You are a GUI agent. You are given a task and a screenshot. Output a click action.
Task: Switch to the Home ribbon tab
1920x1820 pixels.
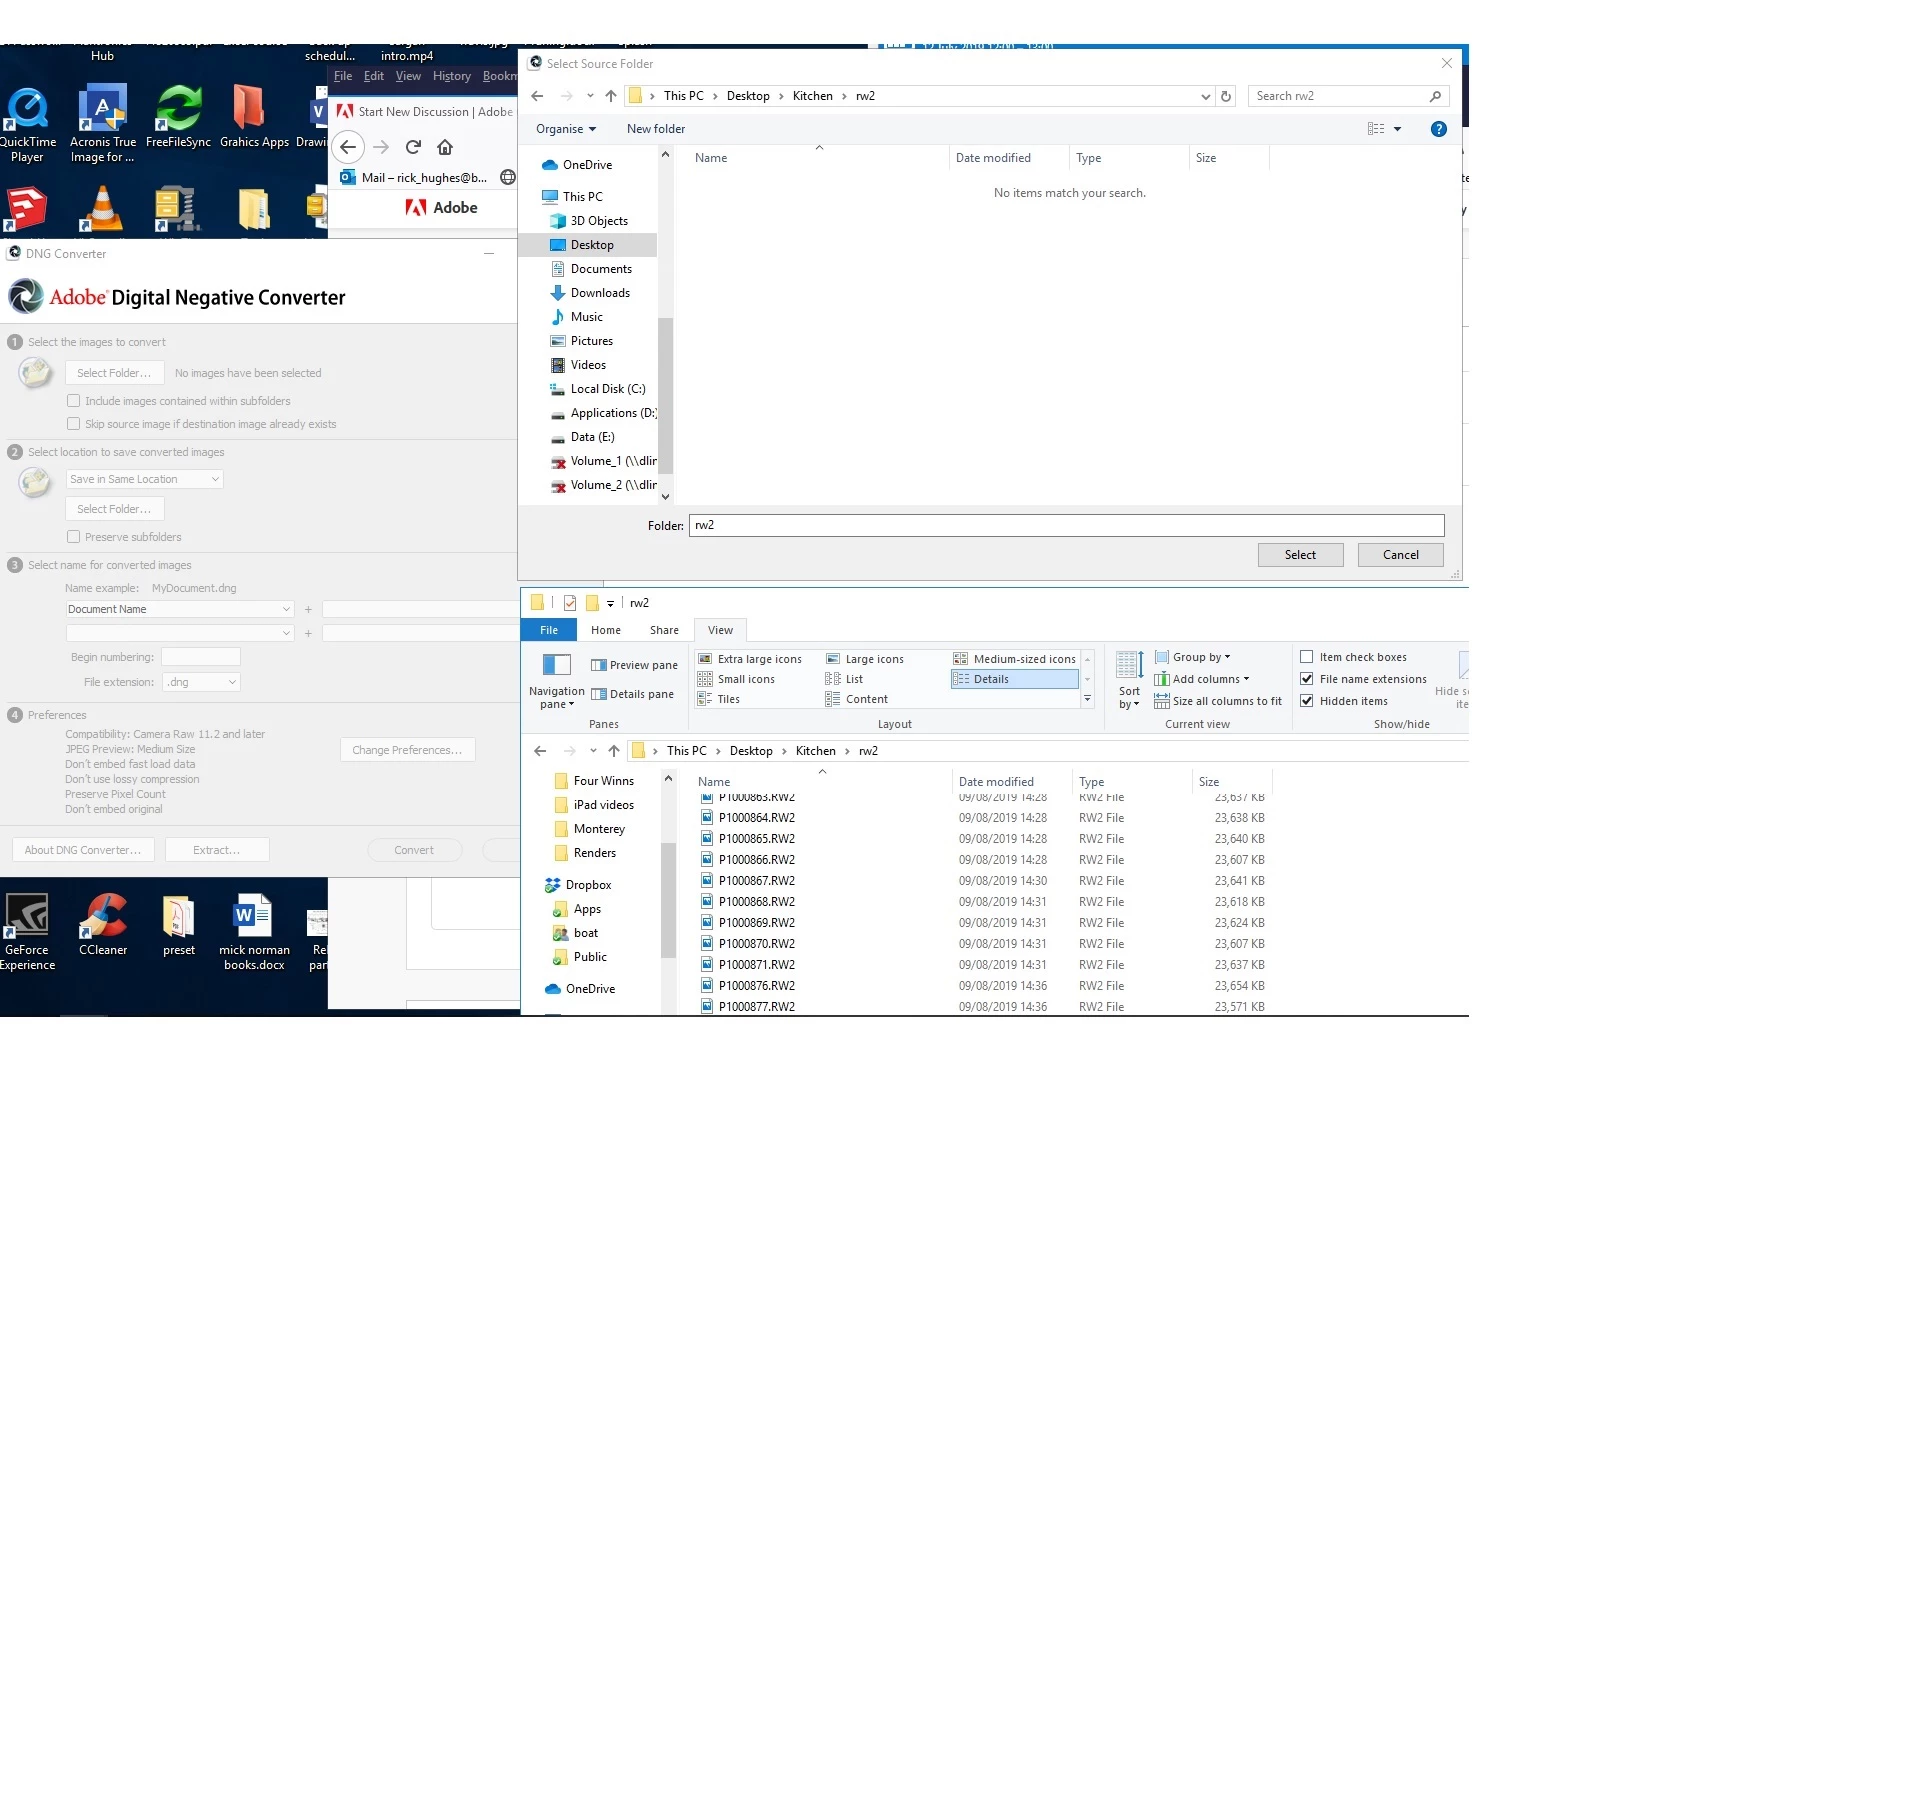[x=605, y=630]
